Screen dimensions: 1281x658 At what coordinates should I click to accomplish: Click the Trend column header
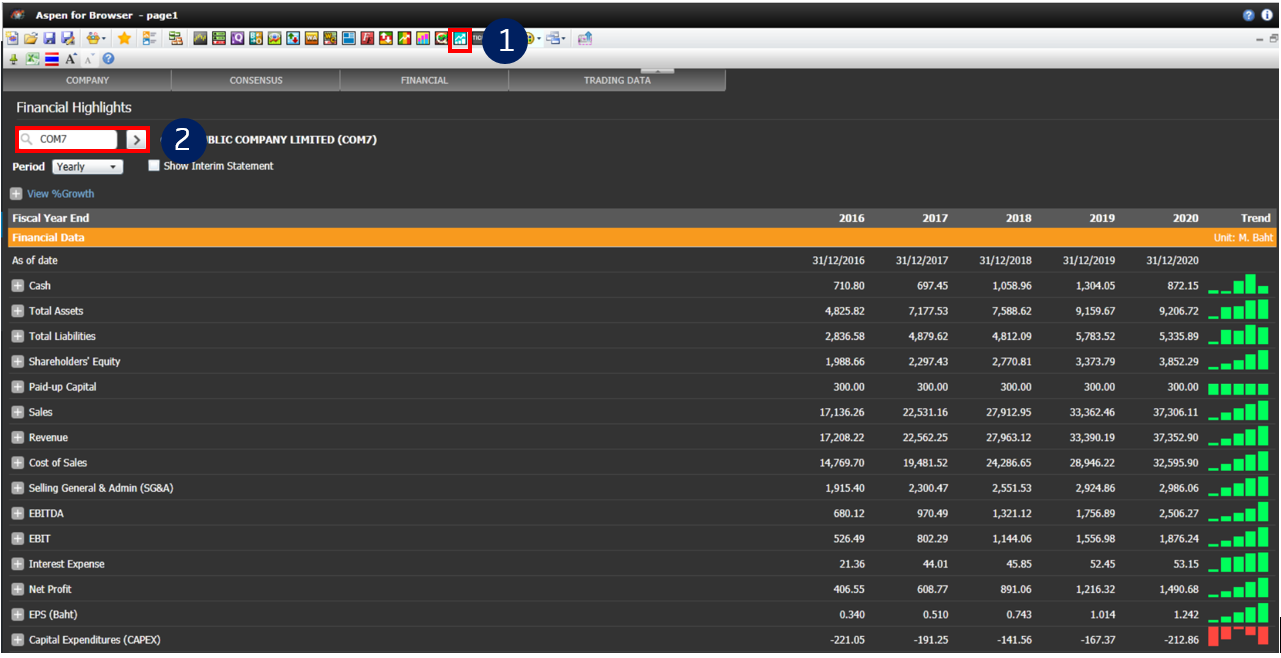(x=1255, y=218)
